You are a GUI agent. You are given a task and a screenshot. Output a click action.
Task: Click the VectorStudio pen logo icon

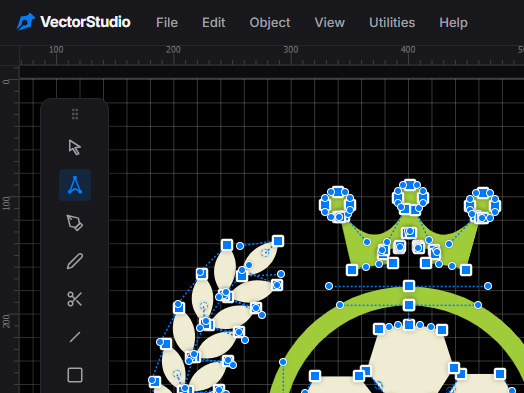(26, 22)
